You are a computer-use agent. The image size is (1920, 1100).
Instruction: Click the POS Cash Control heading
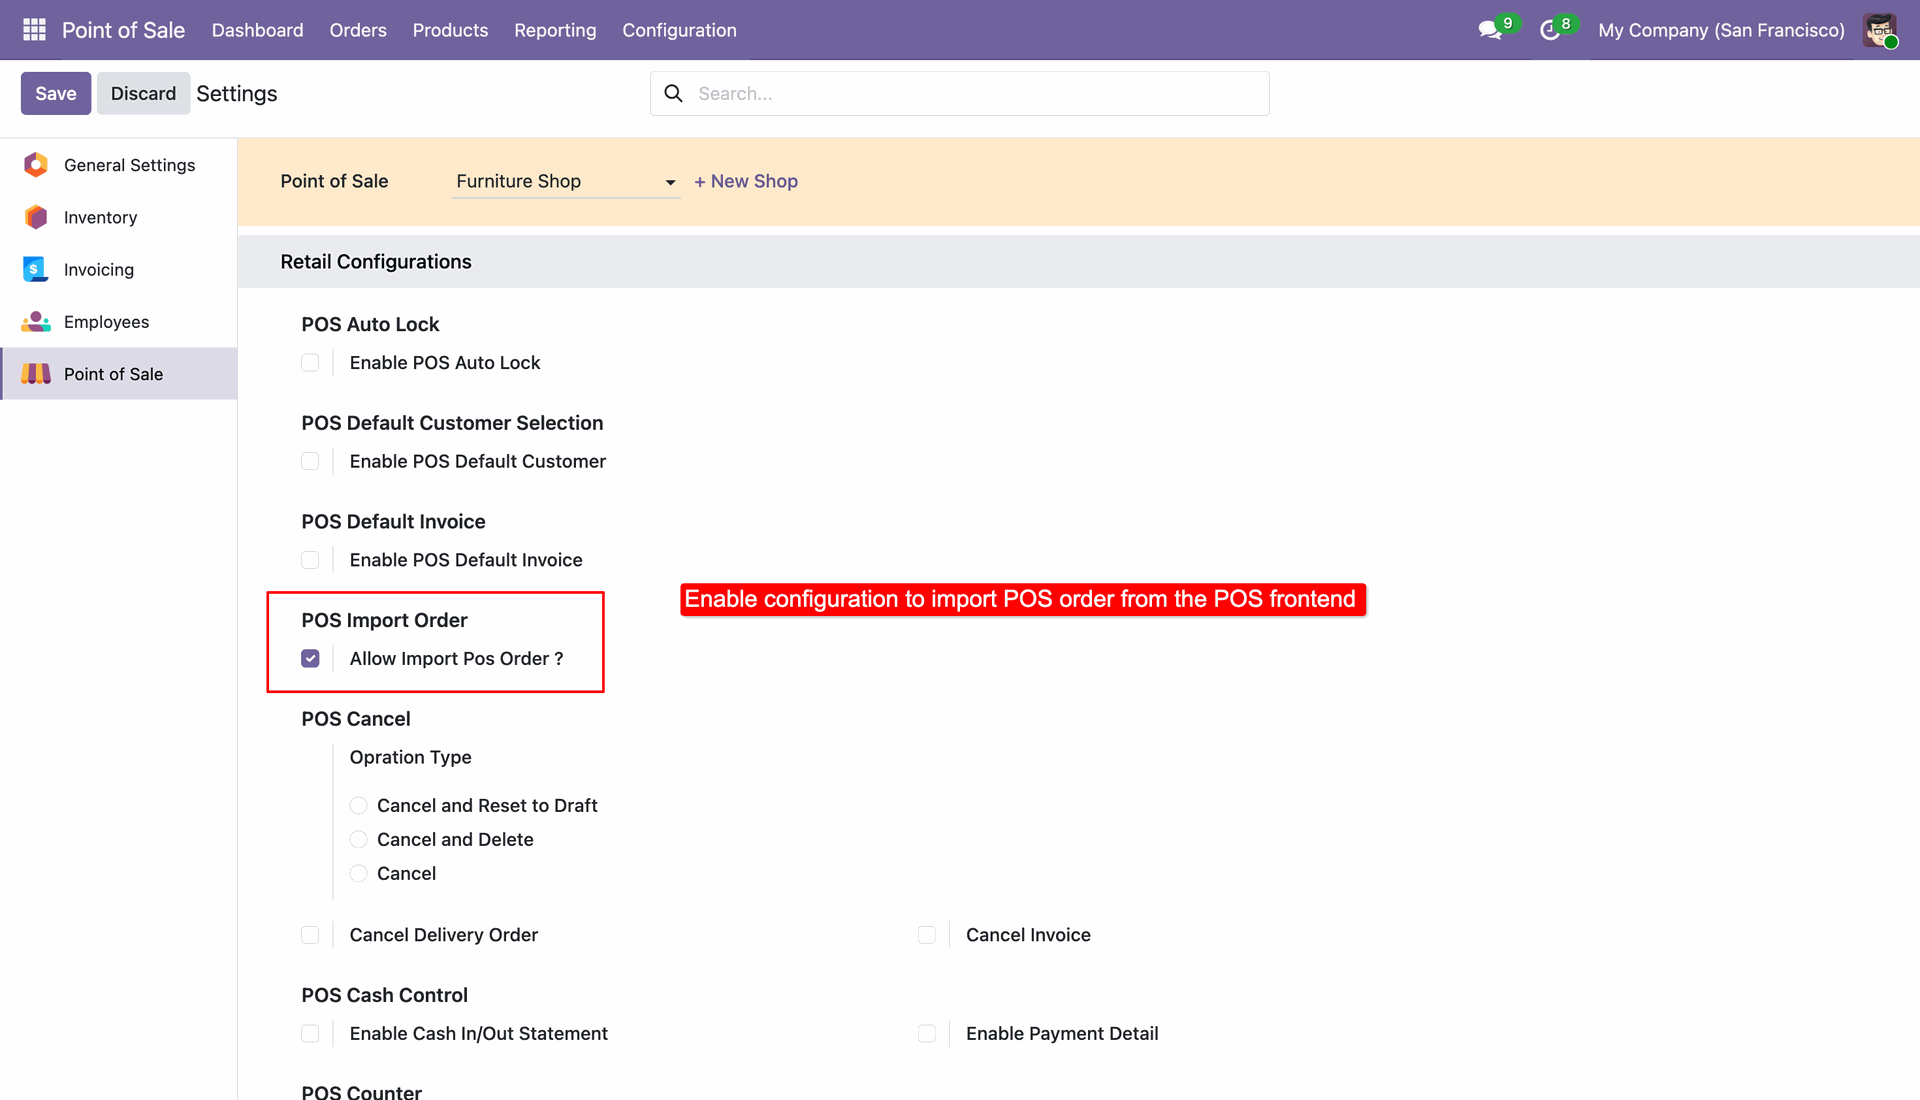pos(384,995)
